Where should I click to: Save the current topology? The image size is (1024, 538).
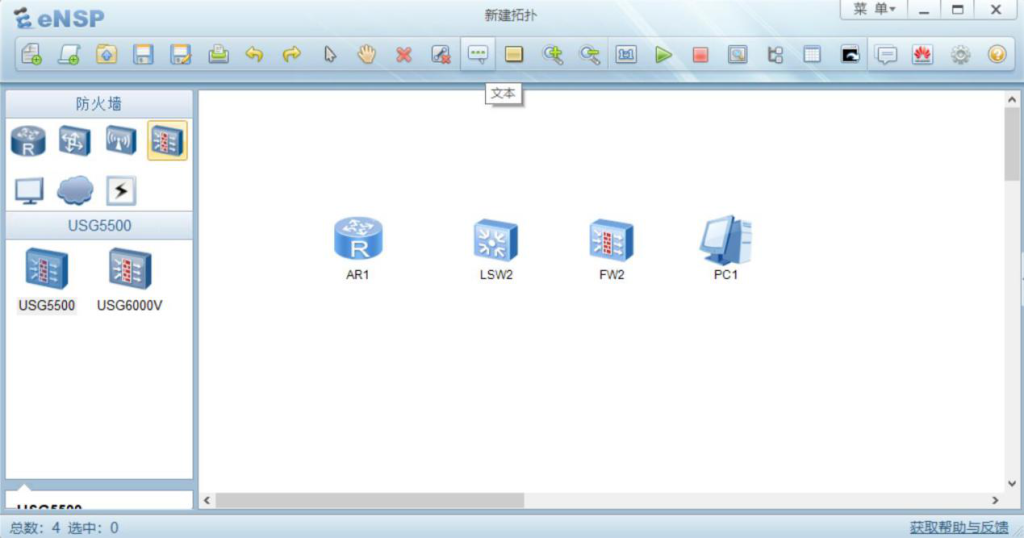tap(143, 54)
